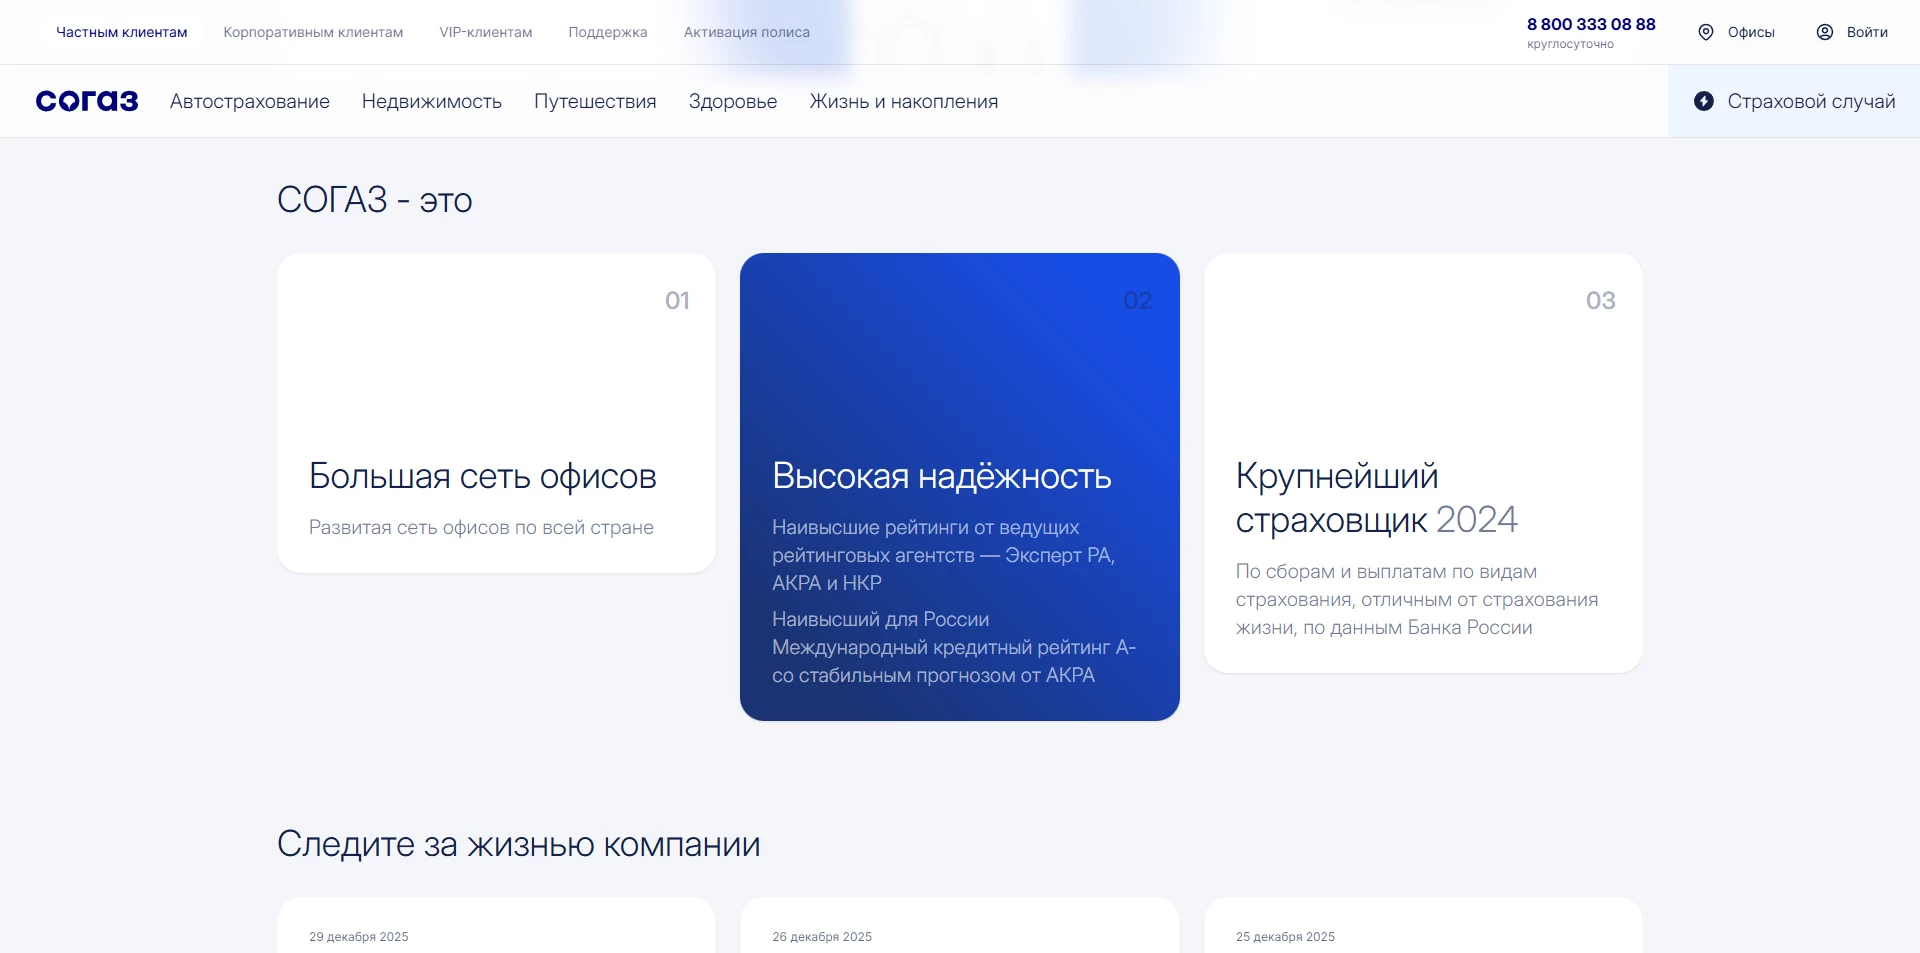The image size is (1920, 953).
Task: Click Войти to log in
Action: click(1867, 31)
